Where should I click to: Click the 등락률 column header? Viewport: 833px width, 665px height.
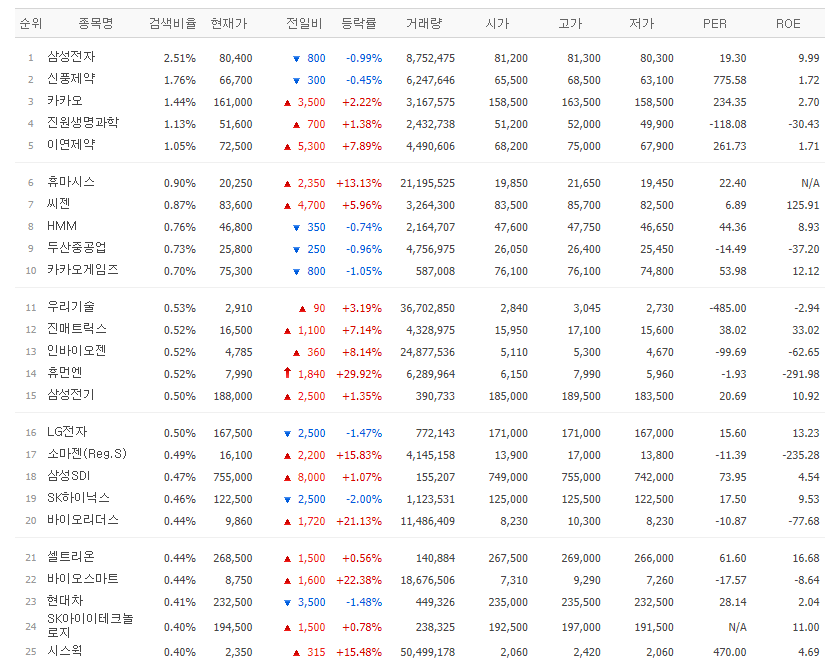click(359, 23)
